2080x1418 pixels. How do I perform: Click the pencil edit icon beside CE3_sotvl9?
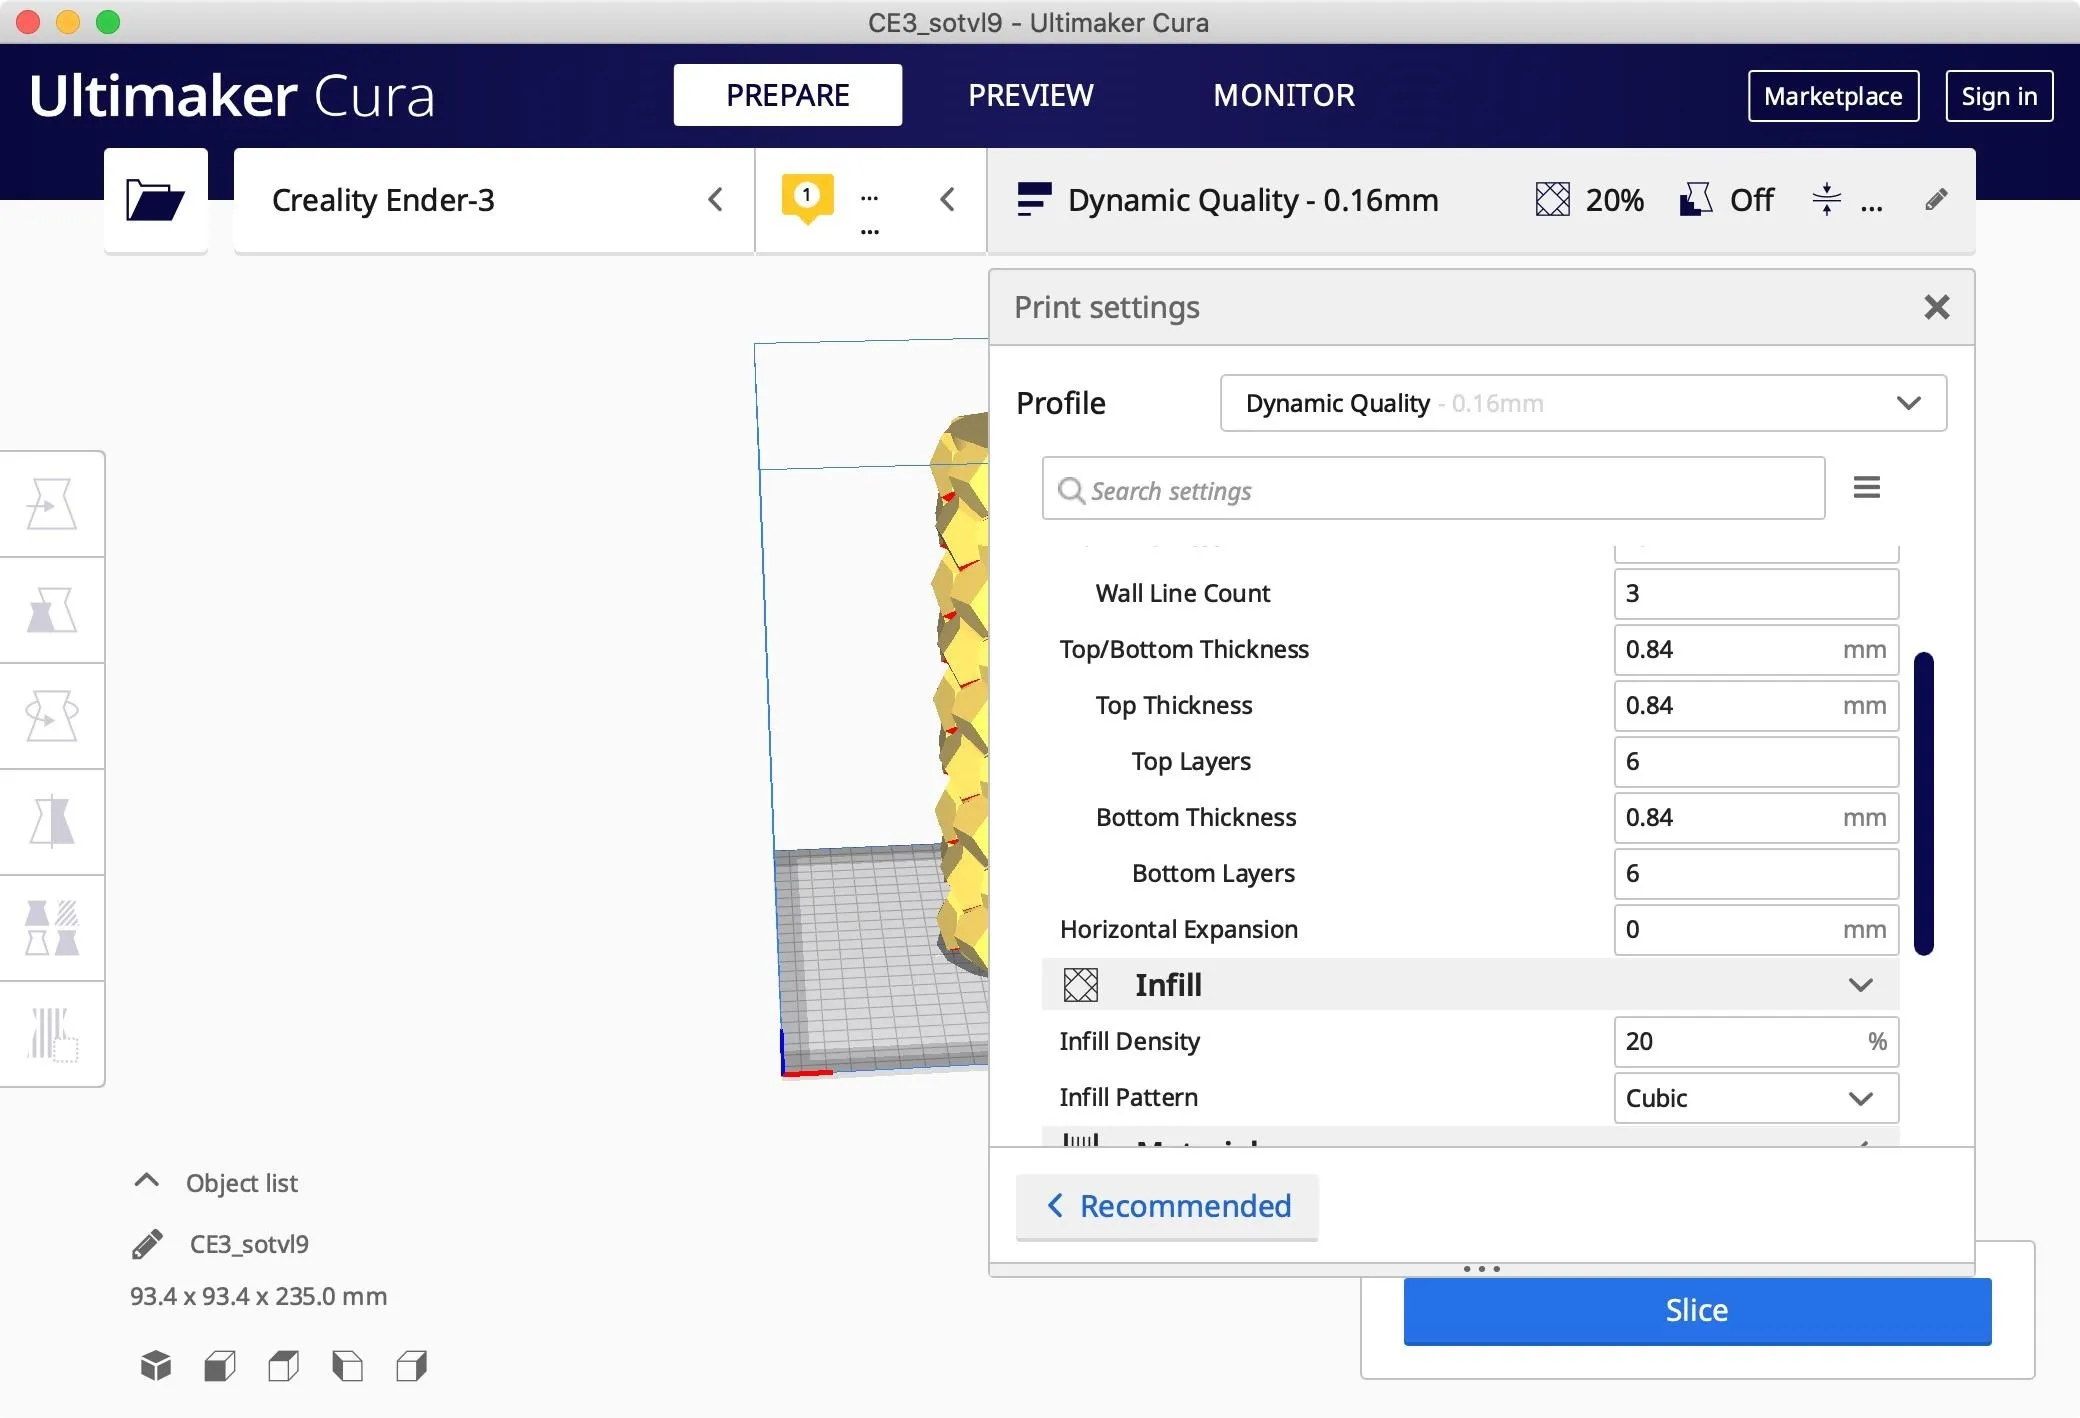click(147, 1244)
